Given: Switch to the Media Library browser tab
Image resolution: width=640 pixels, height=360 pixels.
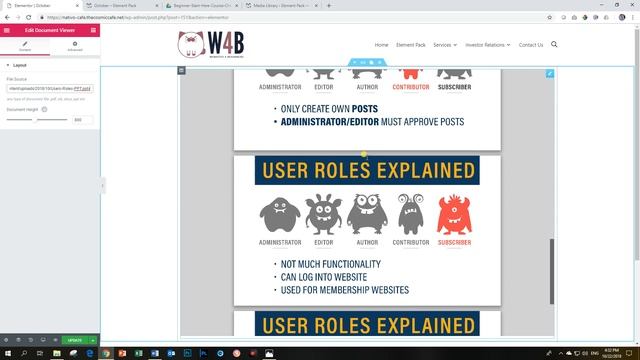Looking at the screenshot, I should (x=281, y=6).
